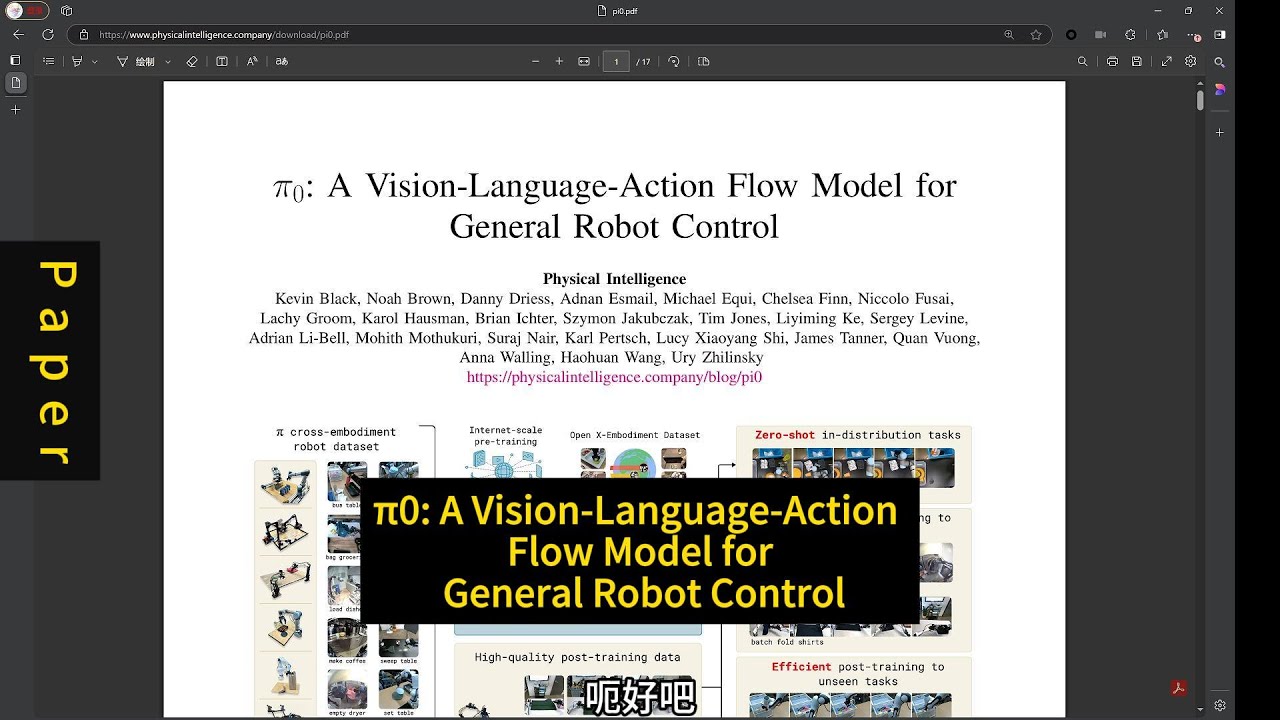Open the zoom magnifier in address bar
1280x720 pixels.
click(x=1009, y=34)
